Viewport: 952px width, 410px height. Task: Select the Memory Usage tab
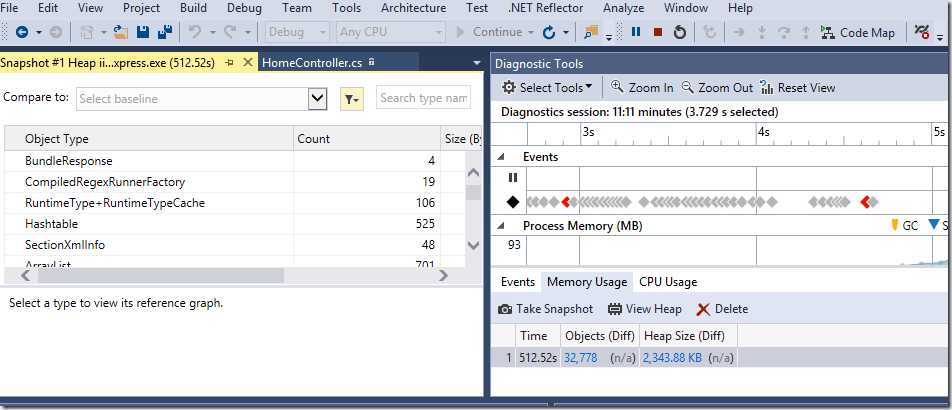tap(586, 282)
